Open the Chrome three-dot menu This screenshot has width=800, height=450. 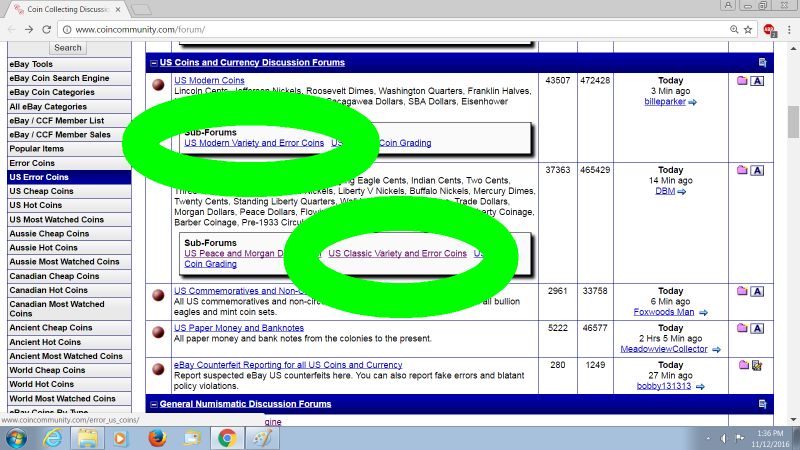[789, 30]
